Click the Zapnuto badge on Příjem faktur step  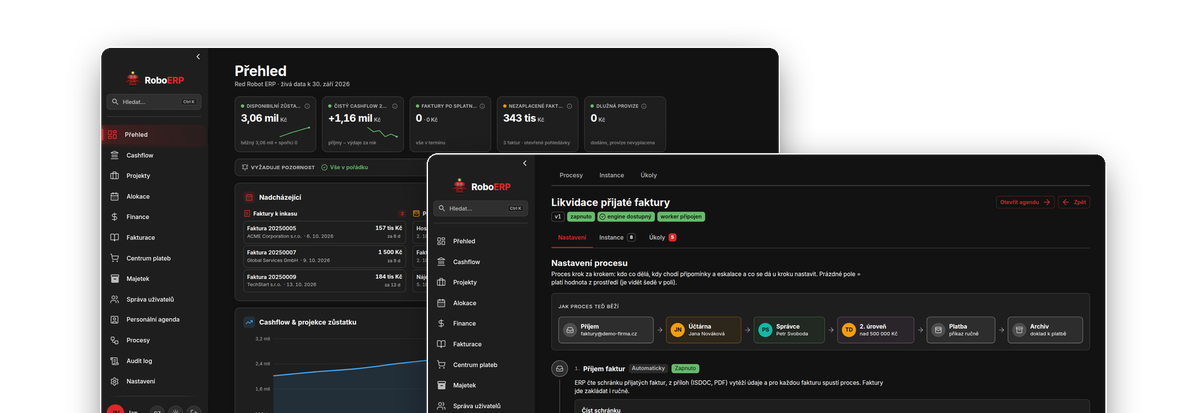(685, 368)
